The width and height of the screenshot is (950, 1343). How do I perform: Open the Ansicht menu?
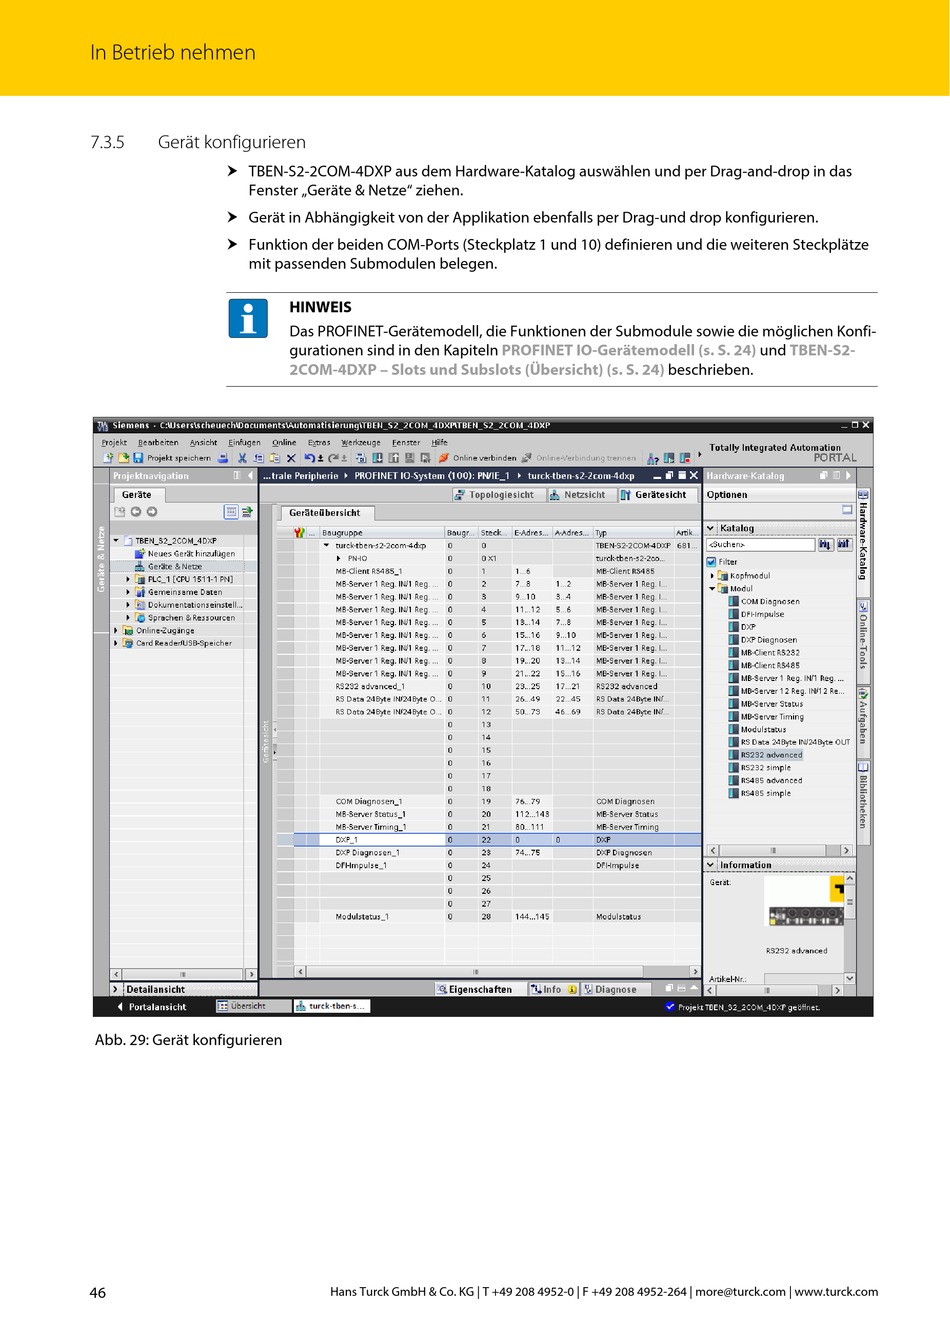pos(203,442)
